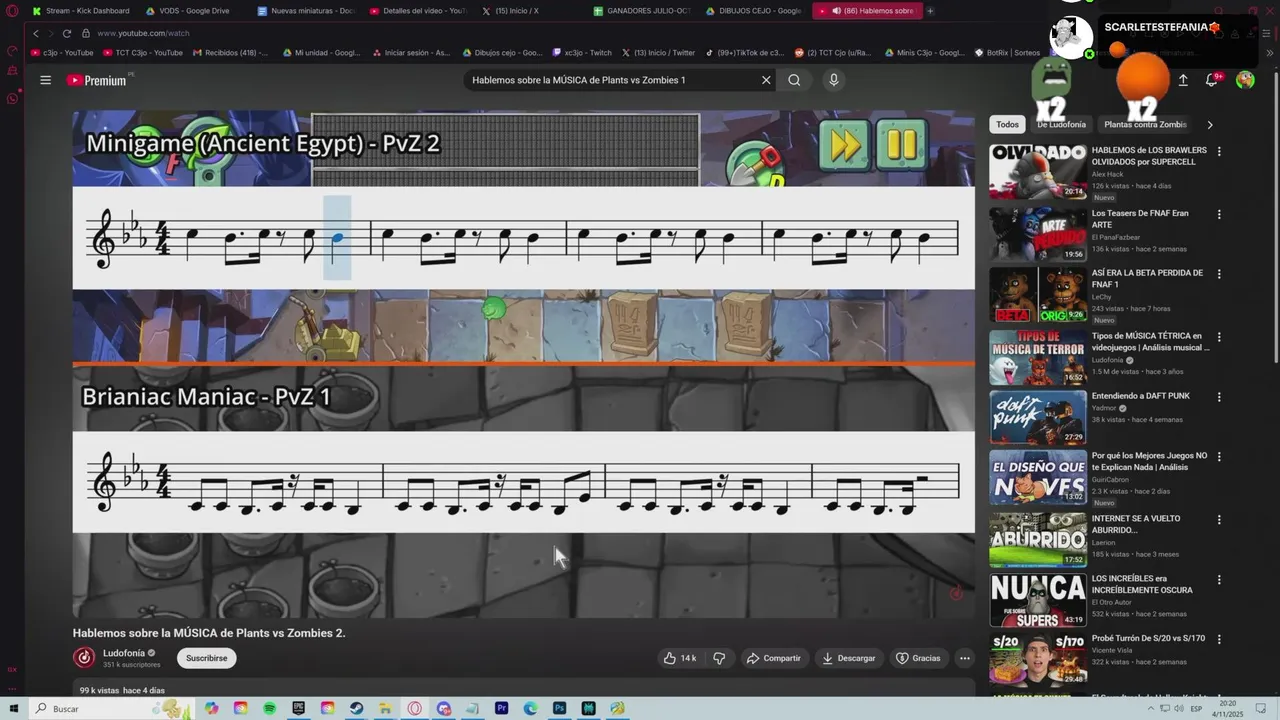Switch to VODS - Google Drive tab
The image size is (1280, 720).
coord(189,11)
